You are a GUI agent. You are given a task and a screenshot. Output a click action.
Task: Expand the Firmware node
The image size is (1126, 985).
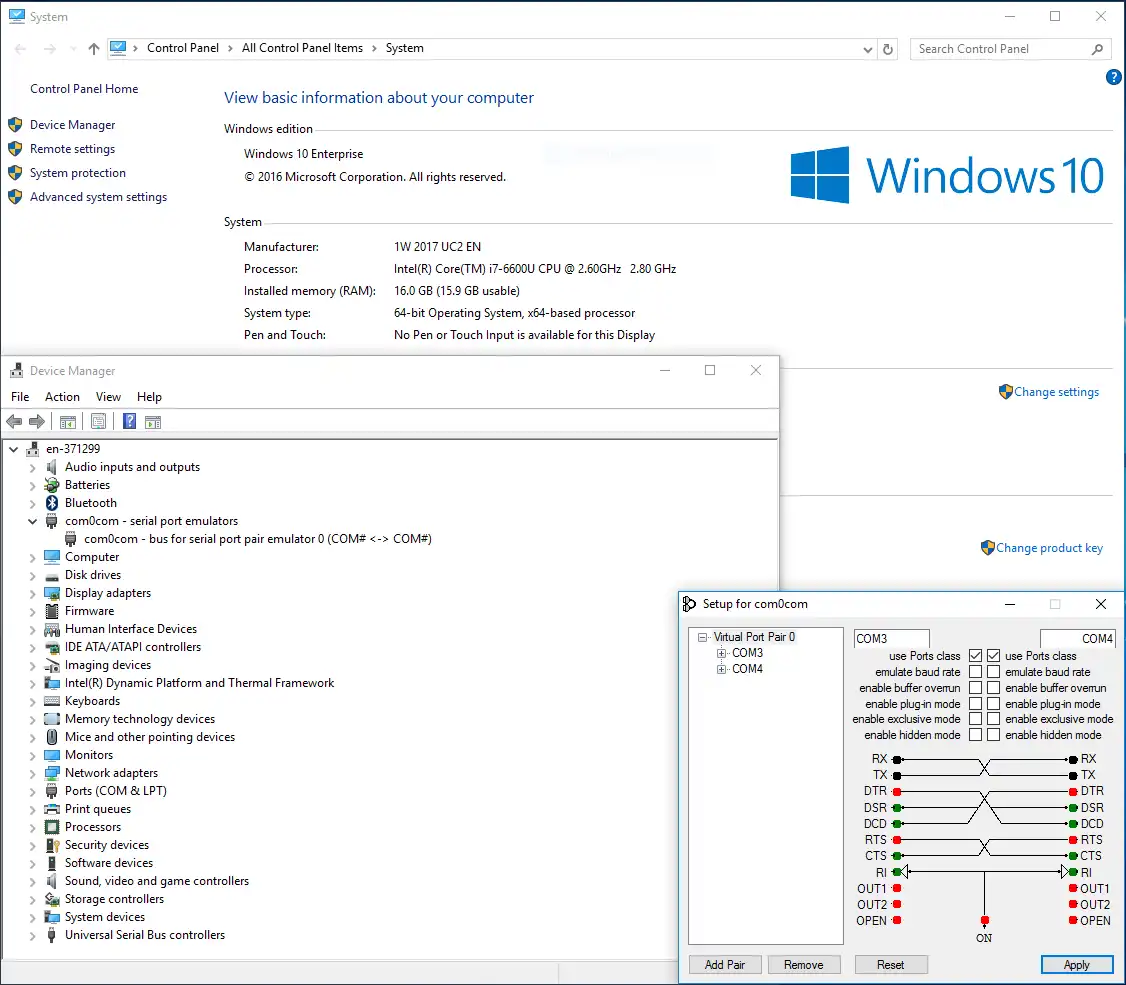coord(32,611)
